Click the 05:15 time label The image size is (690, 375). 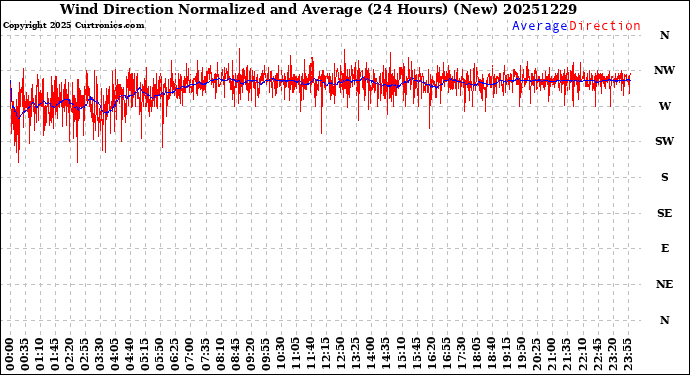pos(144,354)
